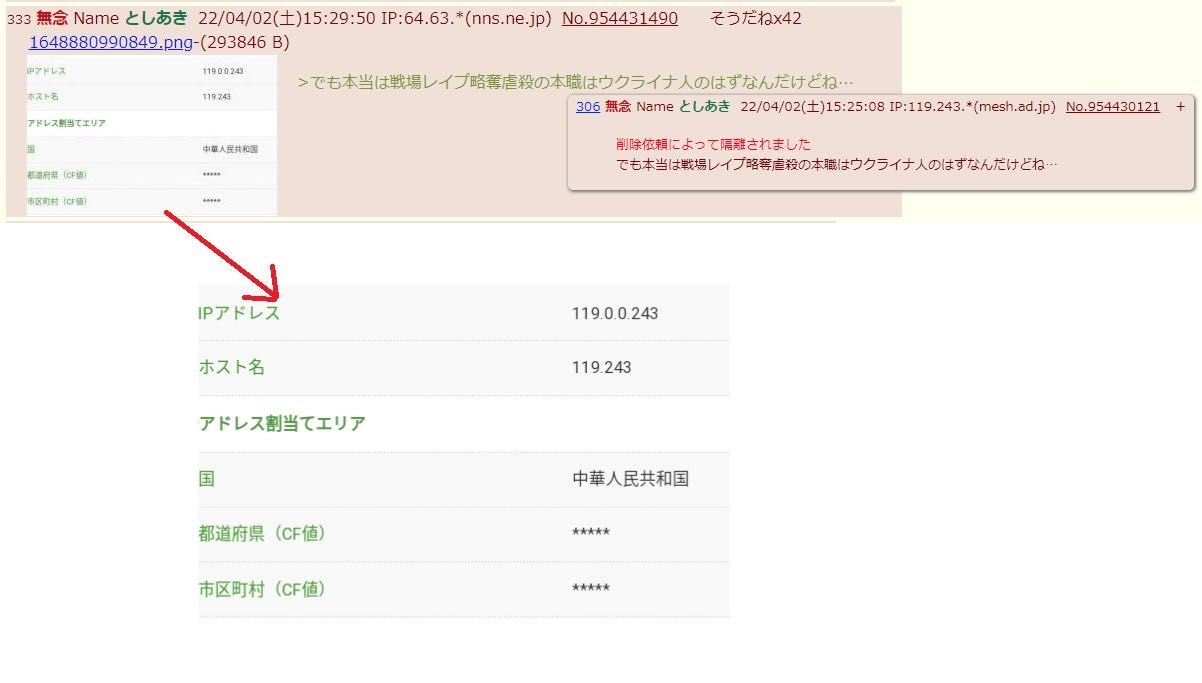Click the green quoted text line
This screenshot has width=1202, height=683.
tap(576, 82)
